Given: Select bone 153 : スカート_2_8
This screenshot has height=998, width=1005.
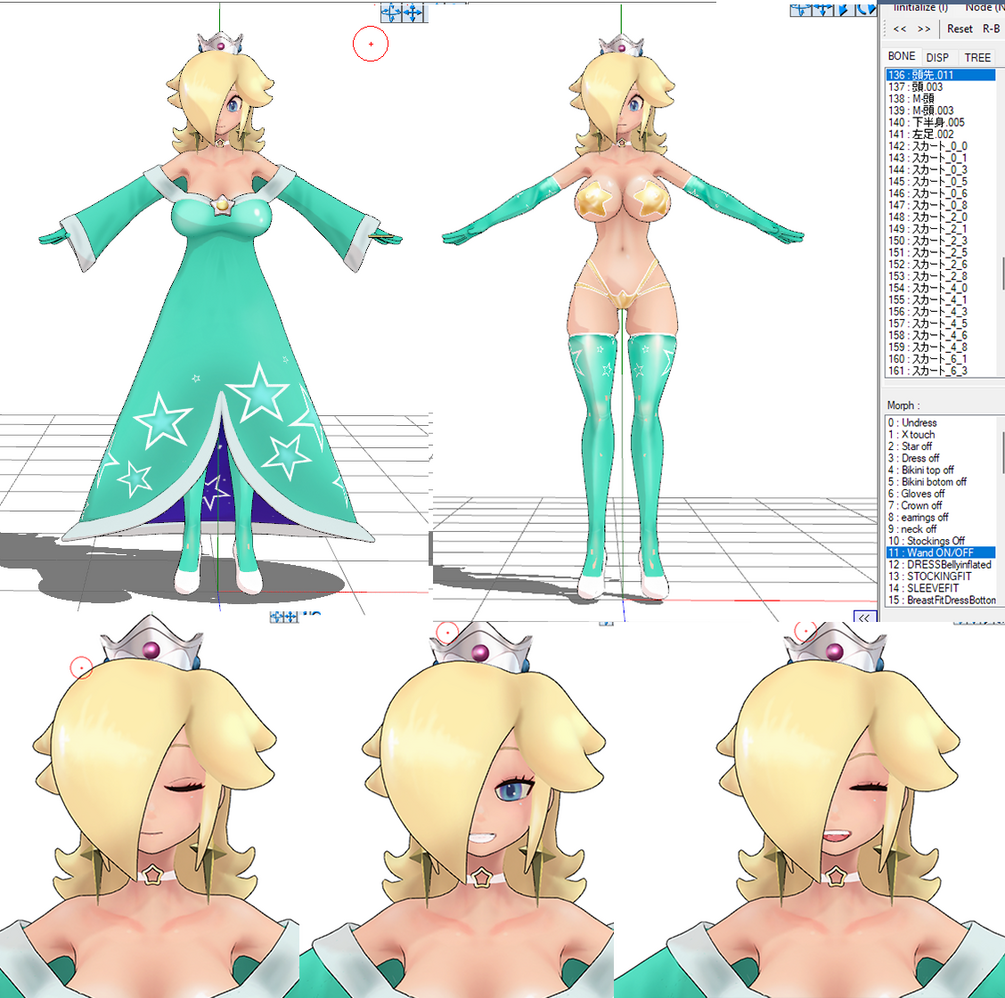Looking at the screenshot, I should [x=940, y=276].
